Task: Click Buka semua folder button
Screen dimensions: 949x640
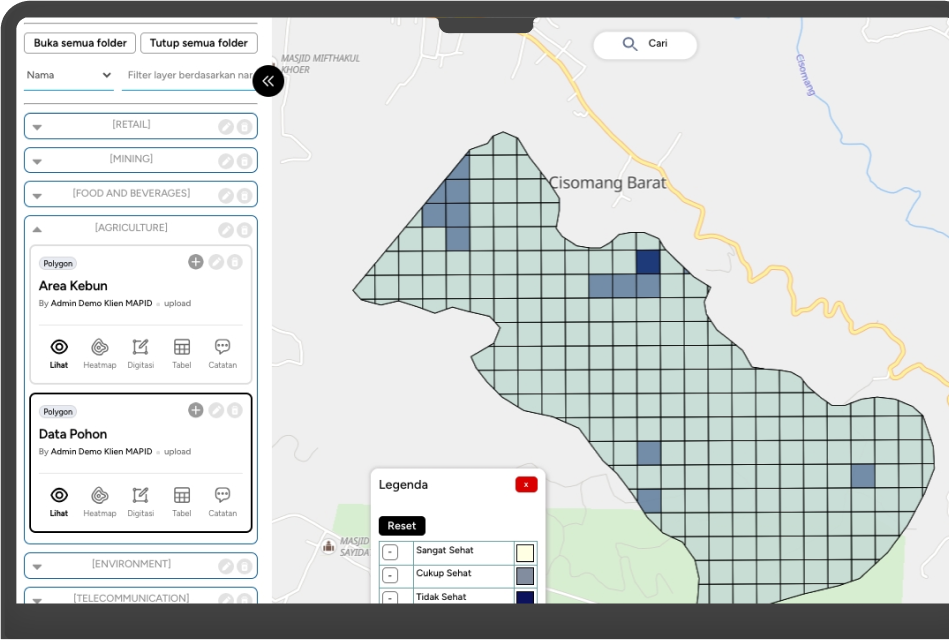Action: tap(79, 43)
